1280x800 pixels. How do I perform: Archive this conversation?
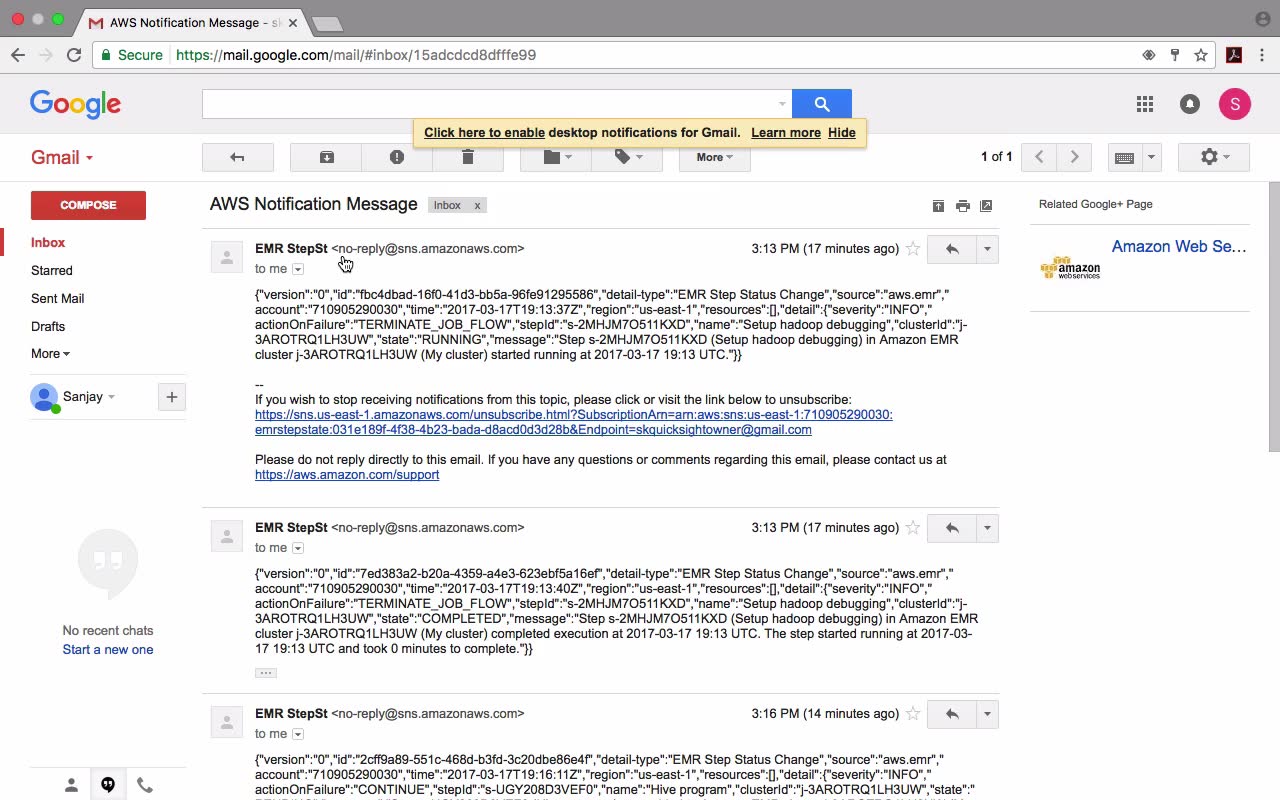326,157
